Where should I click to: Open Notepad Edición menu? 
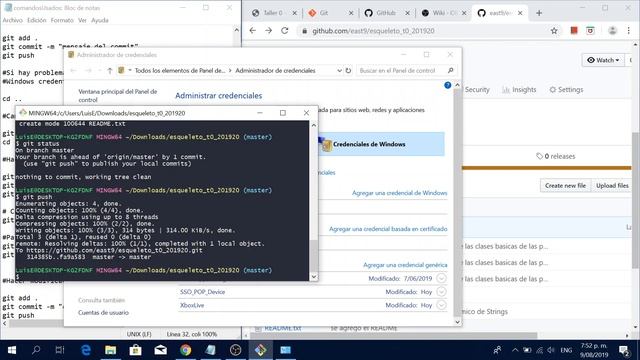(36, 20)
